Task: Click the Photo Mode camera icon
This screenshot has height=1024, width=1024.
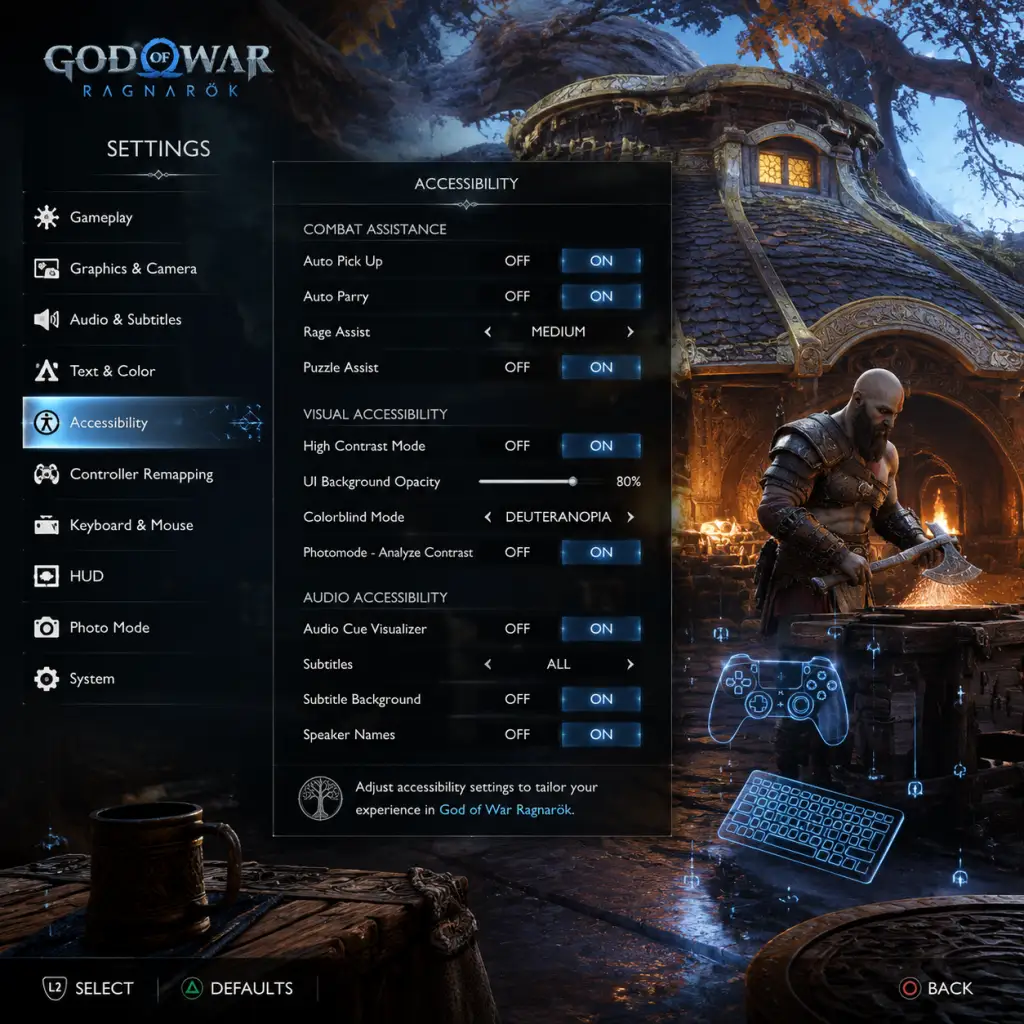Action: [x=46, y=628]
